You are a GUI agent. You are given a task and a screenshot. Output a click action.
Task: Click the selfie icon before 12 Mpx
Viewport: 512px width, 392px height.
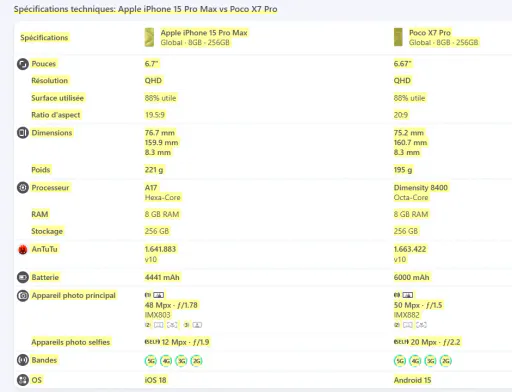coord(152,342)
